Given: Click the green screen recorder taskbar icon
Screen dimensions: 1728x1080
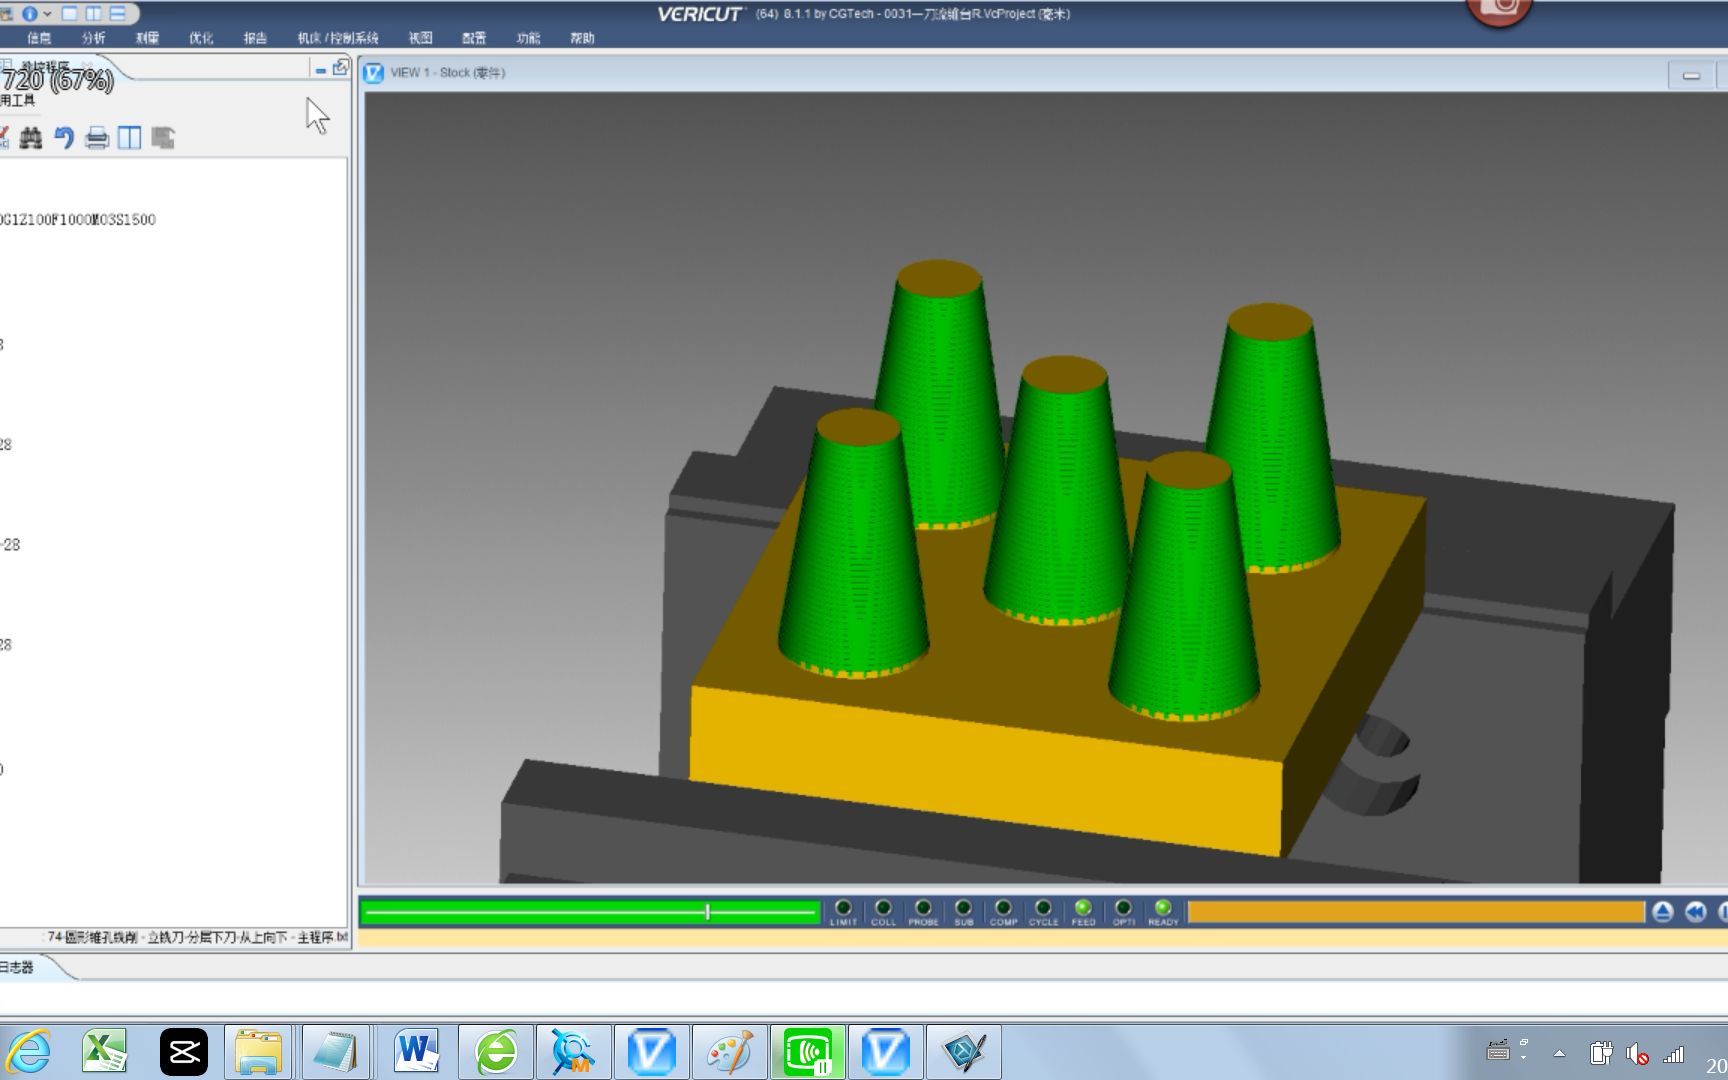Looking at the screenshot, I should point(808,1052).
